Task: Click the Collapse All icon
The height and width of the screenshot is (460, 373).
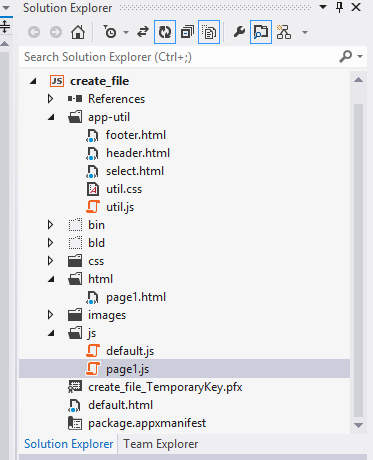Action: coord(187,32)
